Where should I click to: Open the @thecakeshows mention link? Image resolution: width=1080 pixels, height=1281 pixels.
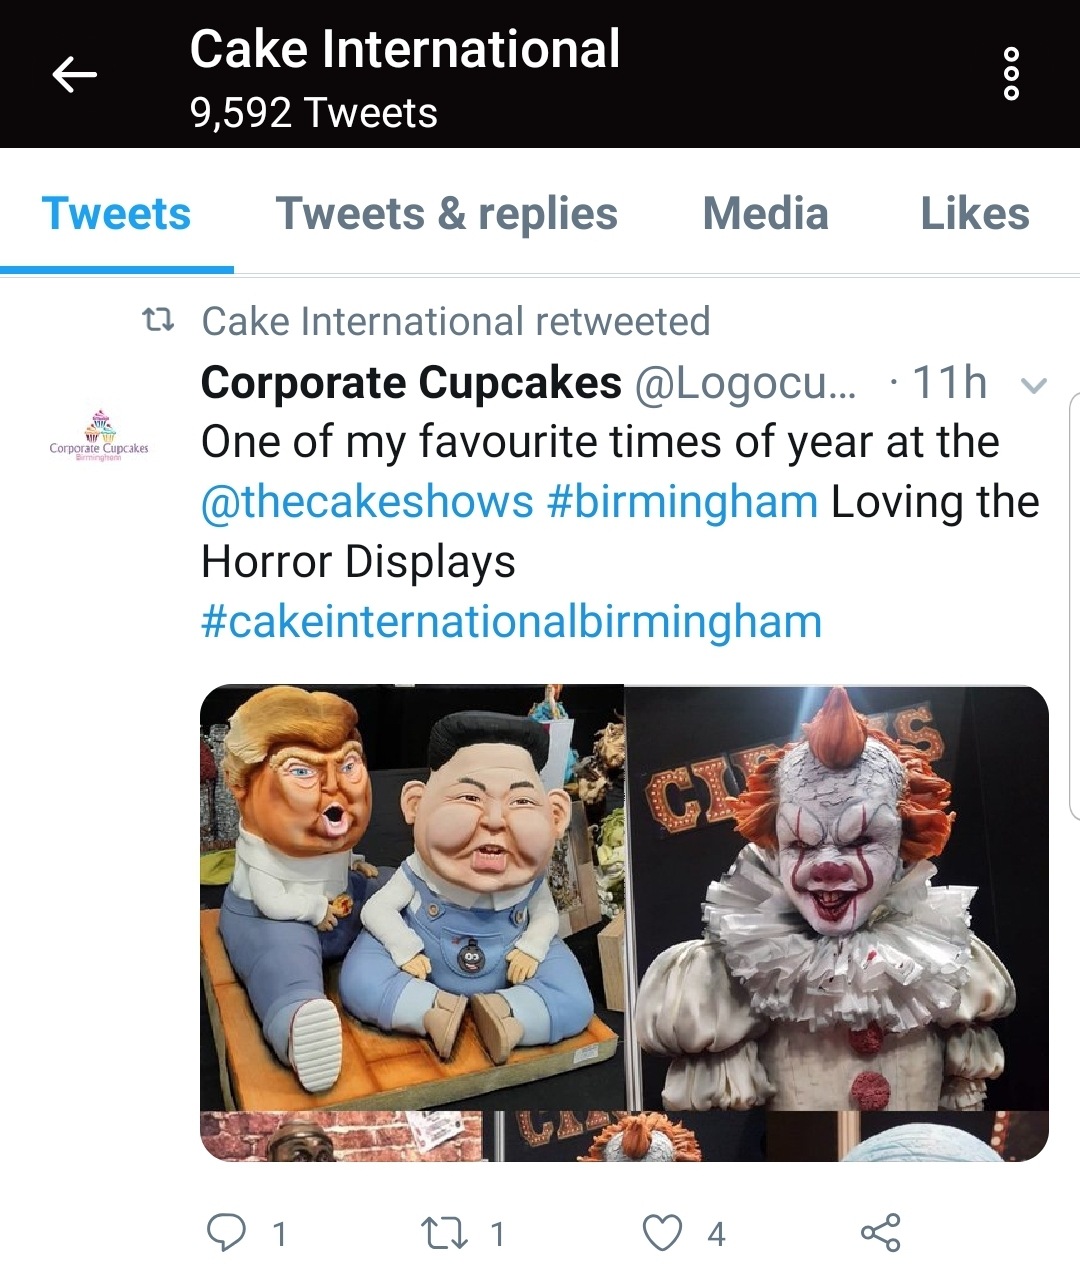pos(367,502)
